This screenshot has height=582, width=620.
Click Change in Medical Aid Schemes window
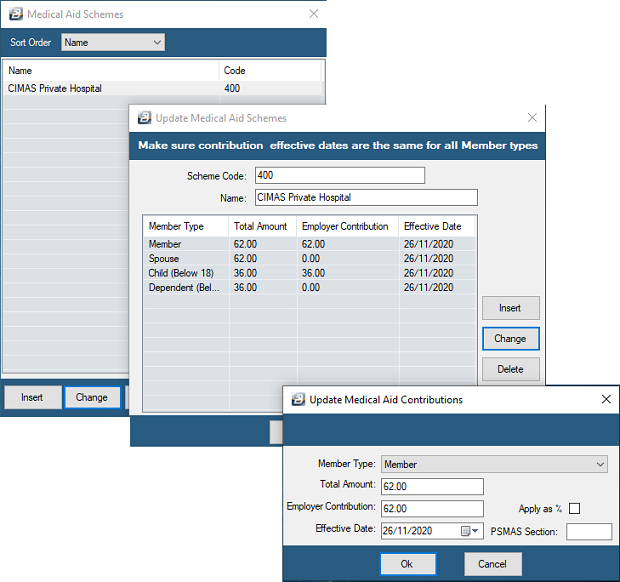(x=92, y=397)
